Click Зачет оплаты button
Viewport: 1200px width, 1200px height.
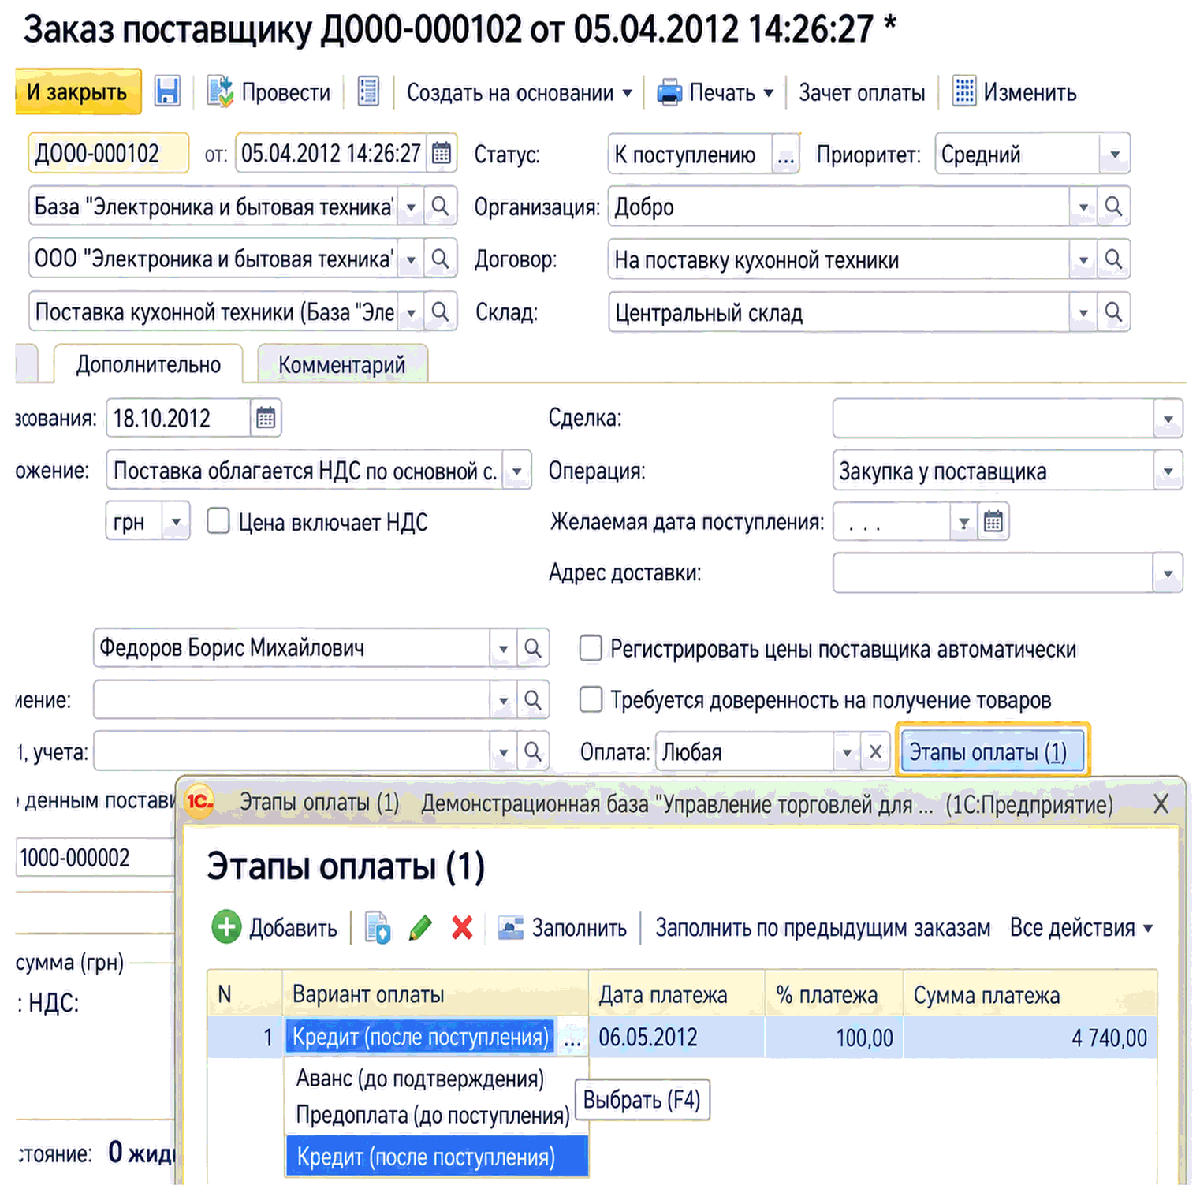[x=861, y=93]
